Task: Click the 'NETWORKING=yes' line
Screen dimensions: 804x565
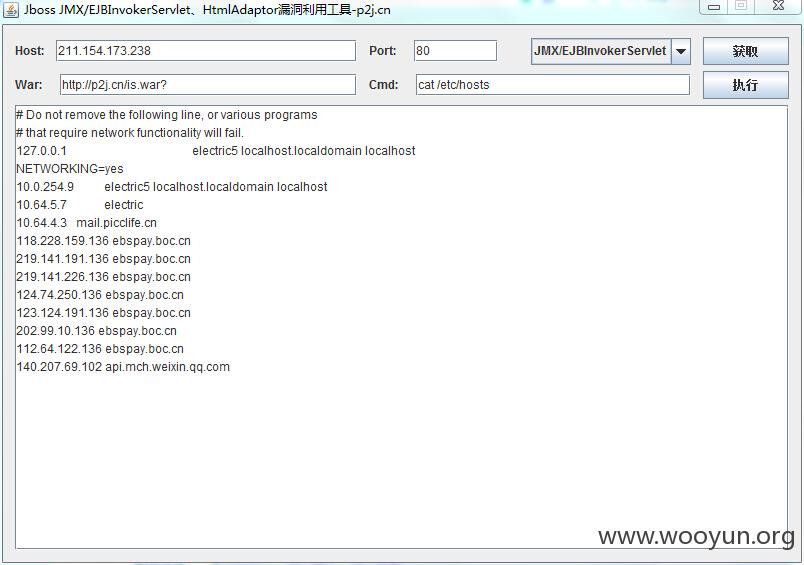Action: 70,169
